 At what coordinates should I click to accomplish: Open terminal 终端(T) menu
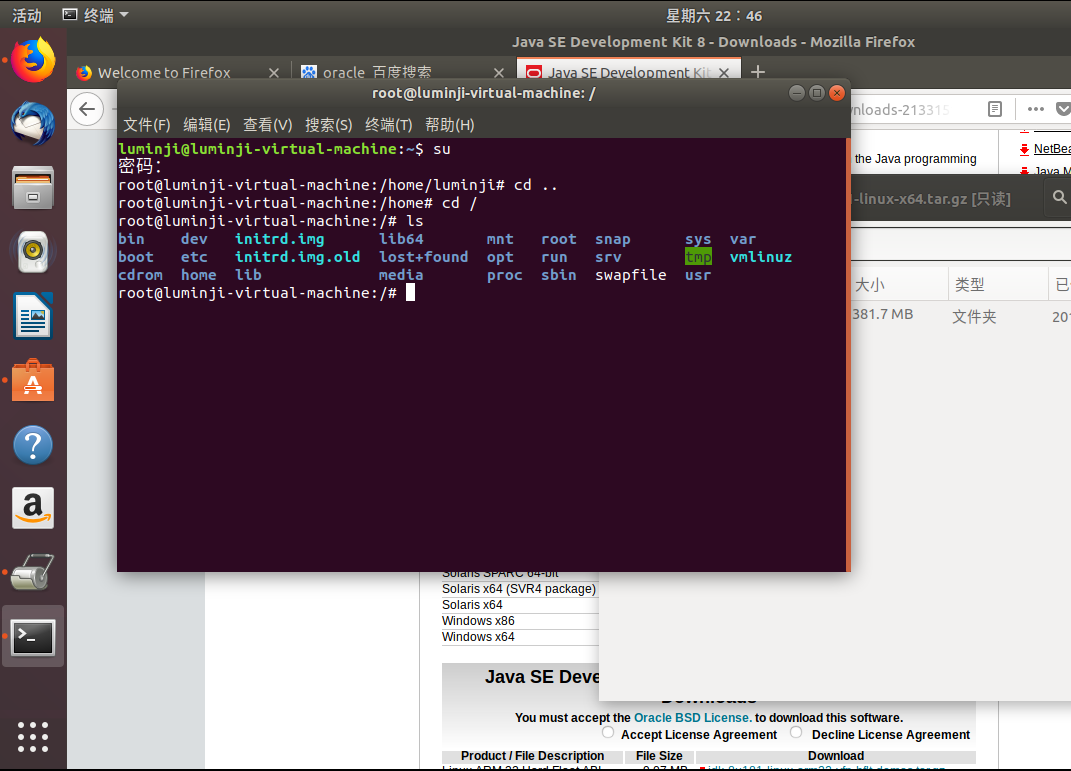(x=388, y=125)
